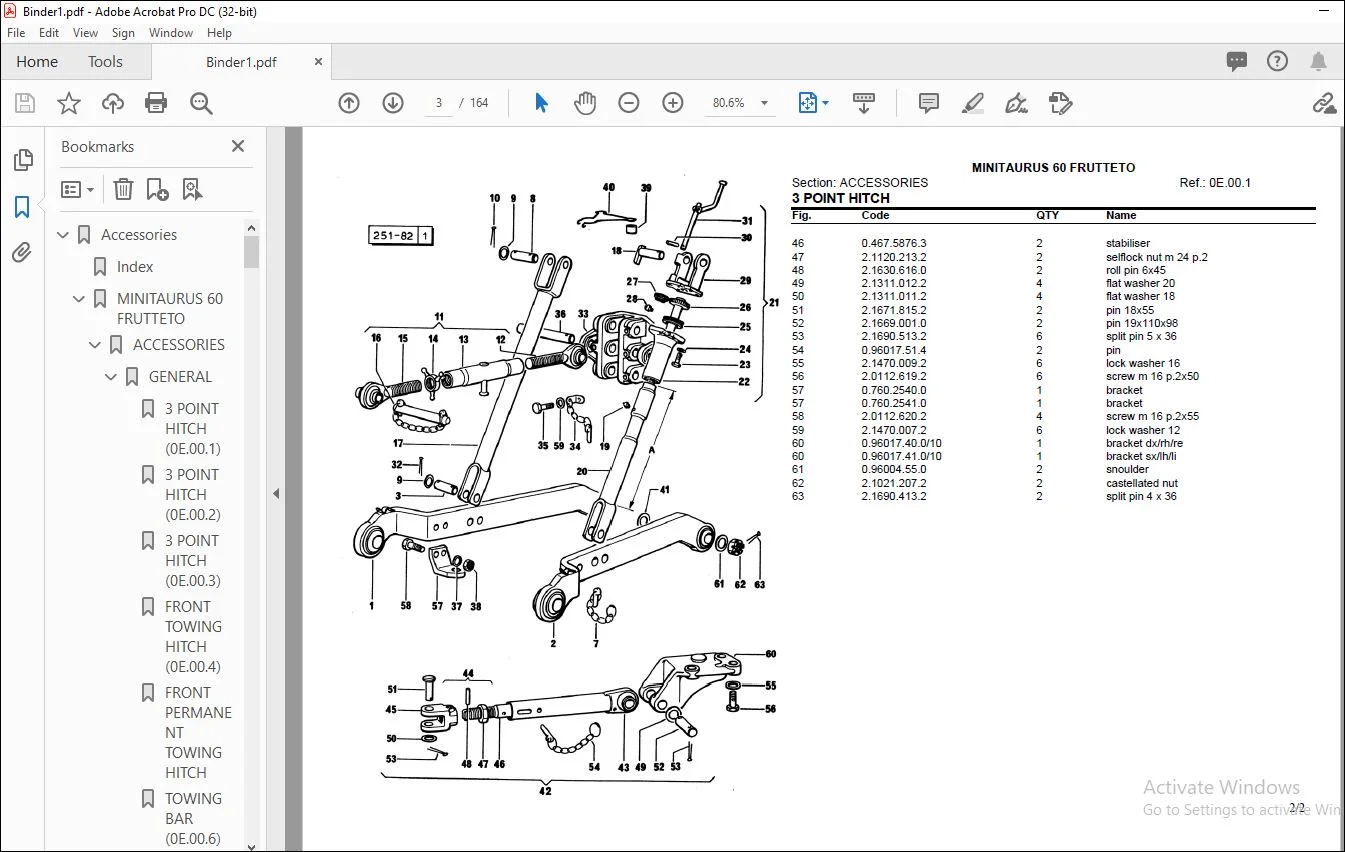Select the Binder1.pdf document tab
The width and height of the screenshot is (1345, 852).
coord(241,62)
